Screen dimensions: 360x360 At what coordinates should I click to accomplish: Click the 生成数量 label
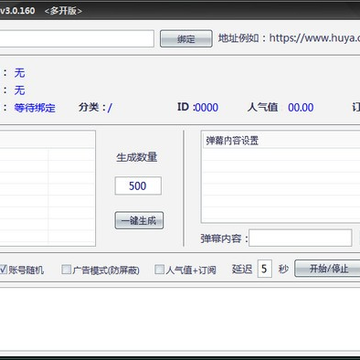pos(137,157)
